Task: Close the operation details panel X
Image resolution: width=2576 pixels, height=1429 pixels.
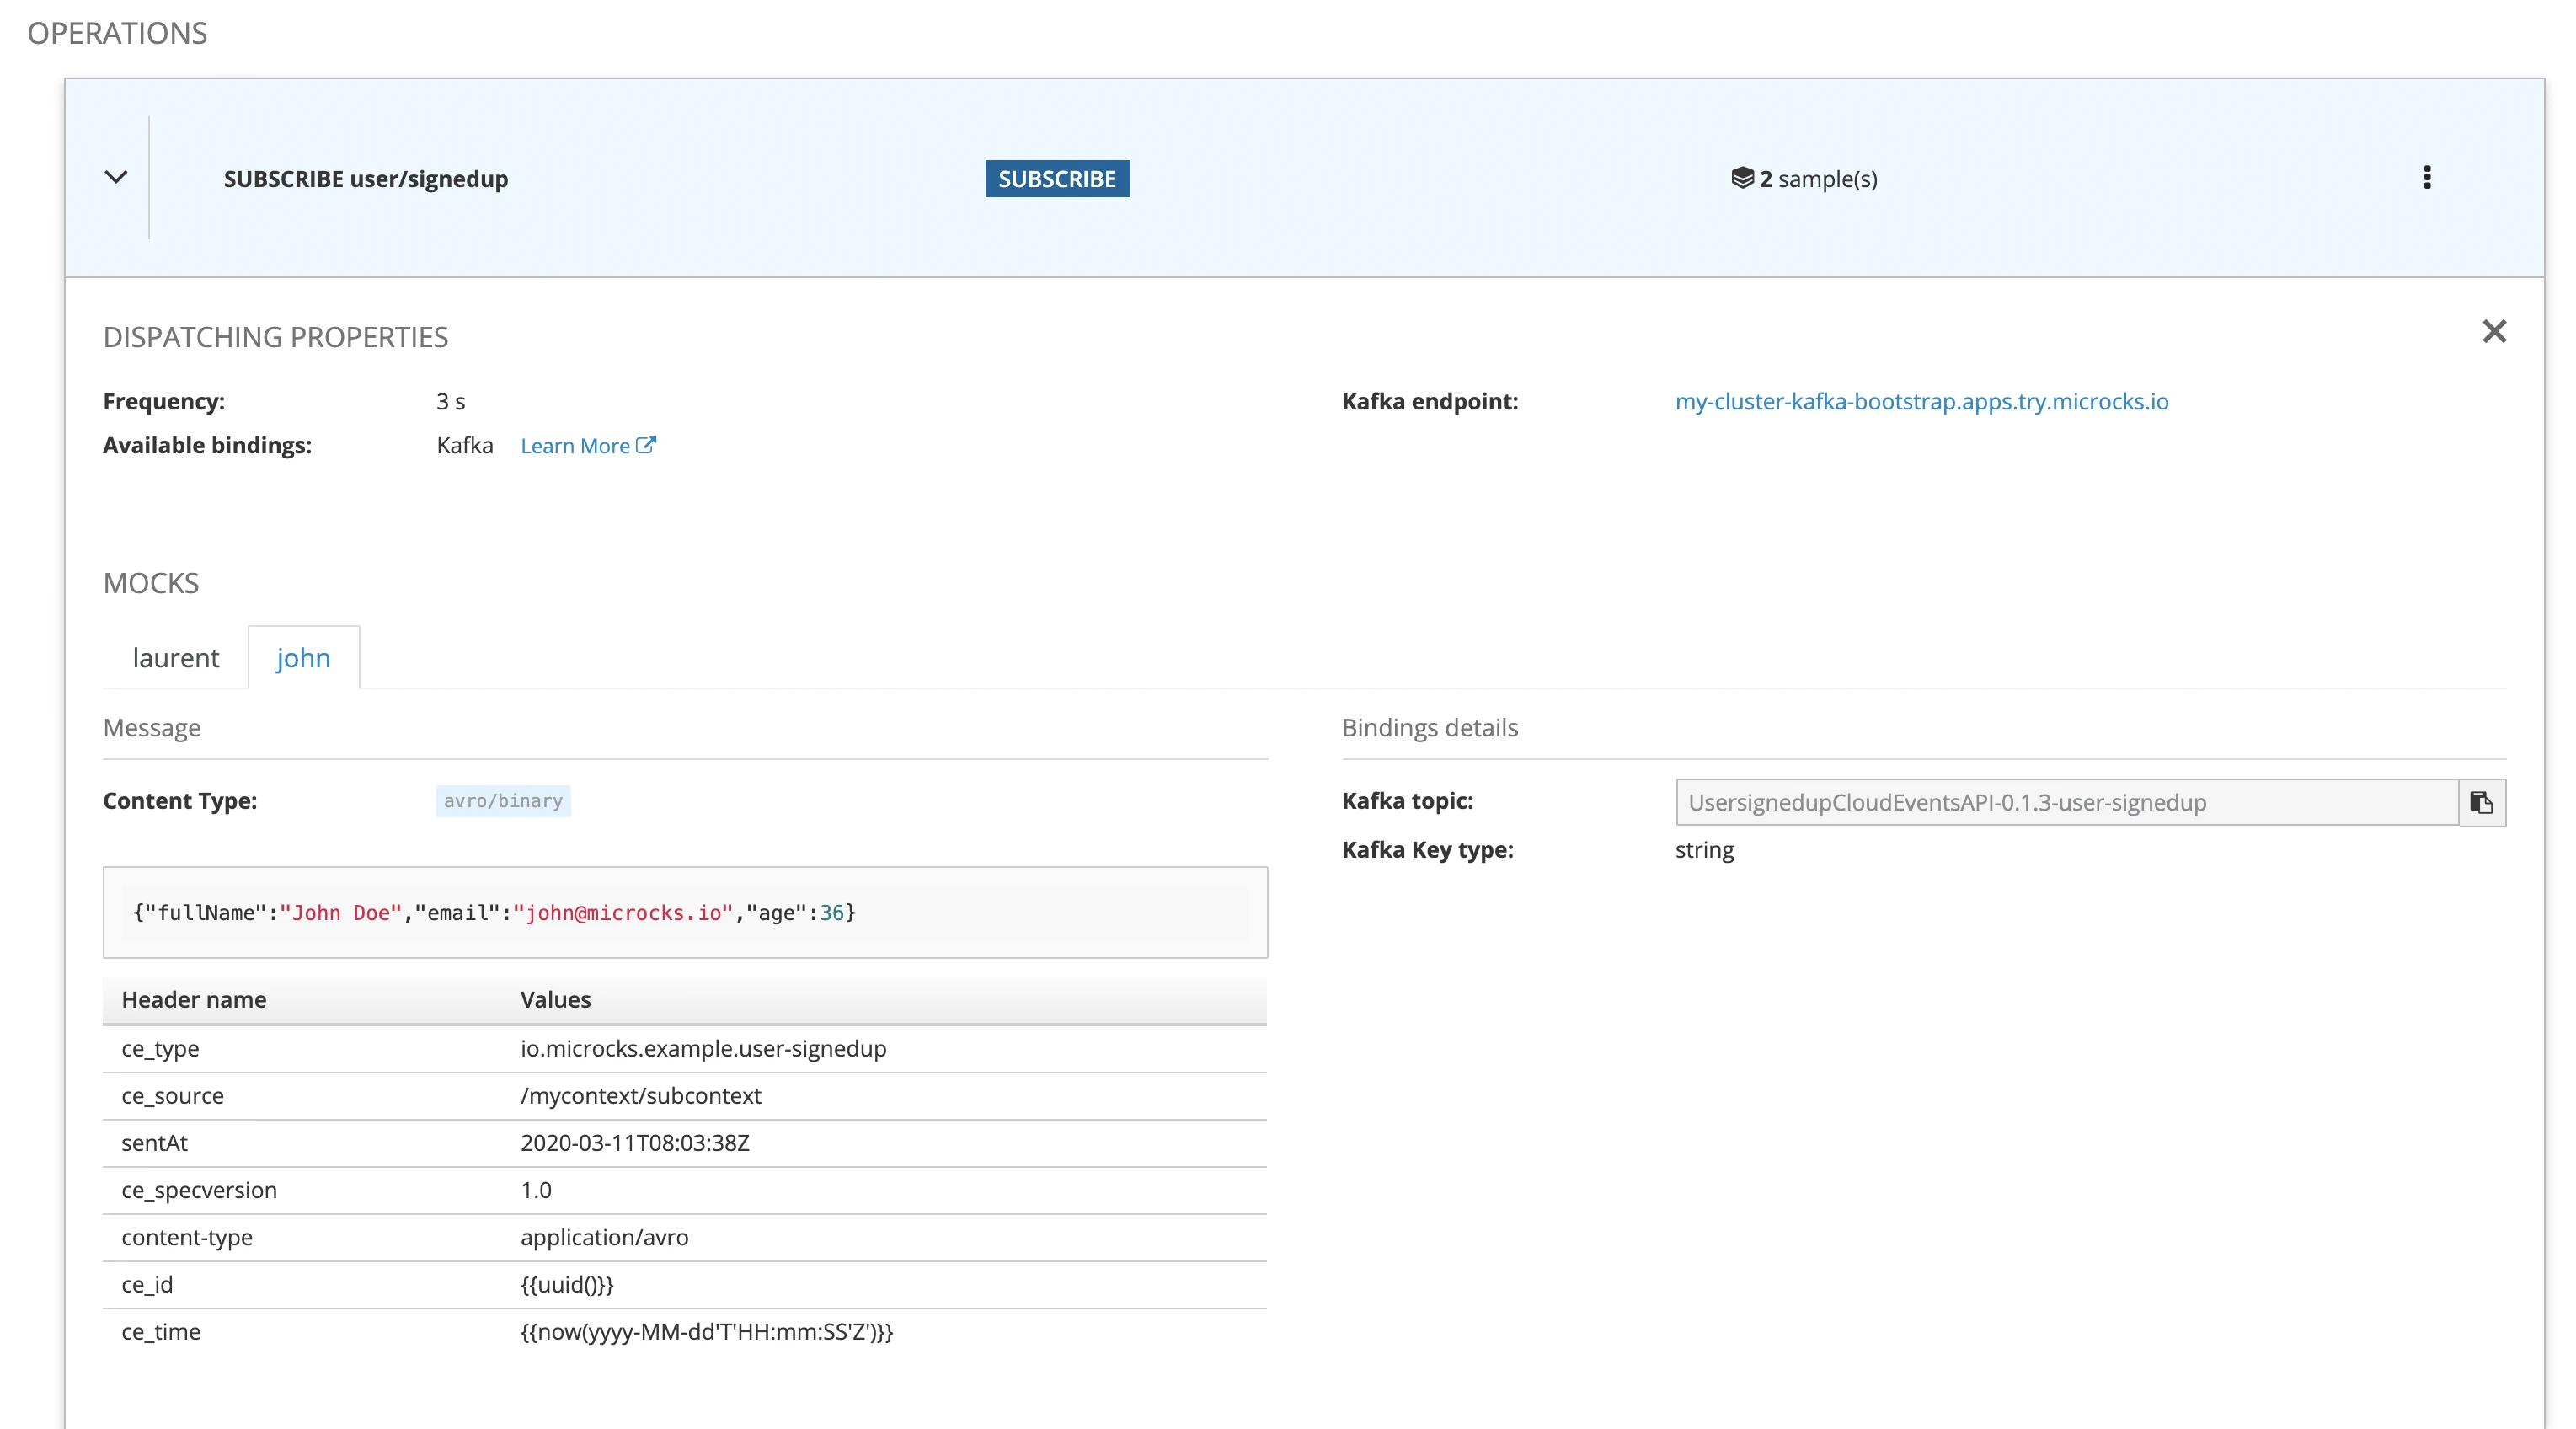Action: click(2494, 331)
